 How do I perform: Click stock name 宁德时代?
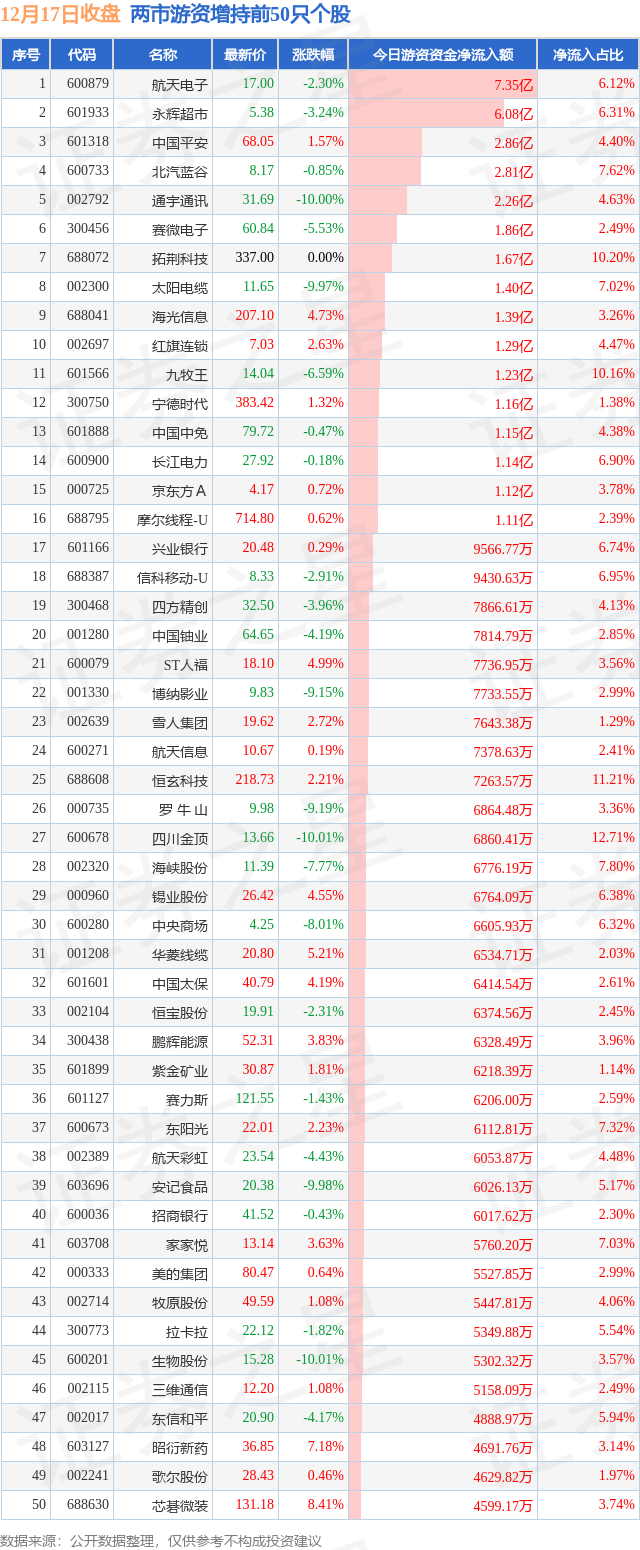(x=180, y=403)
